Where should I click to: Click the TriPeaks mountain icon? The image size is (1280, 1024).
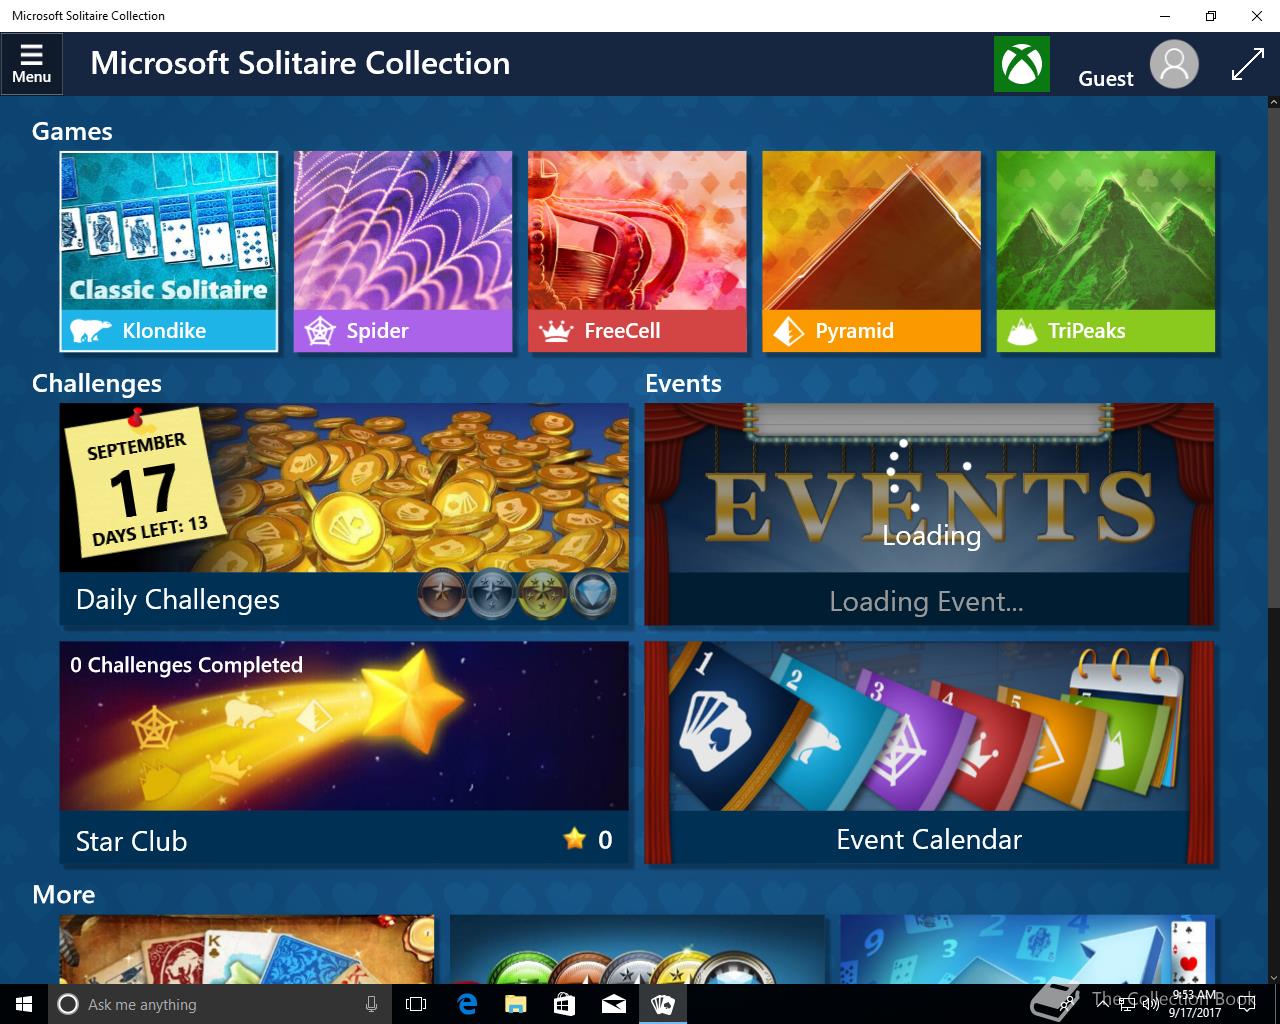tap(1022, 331)
